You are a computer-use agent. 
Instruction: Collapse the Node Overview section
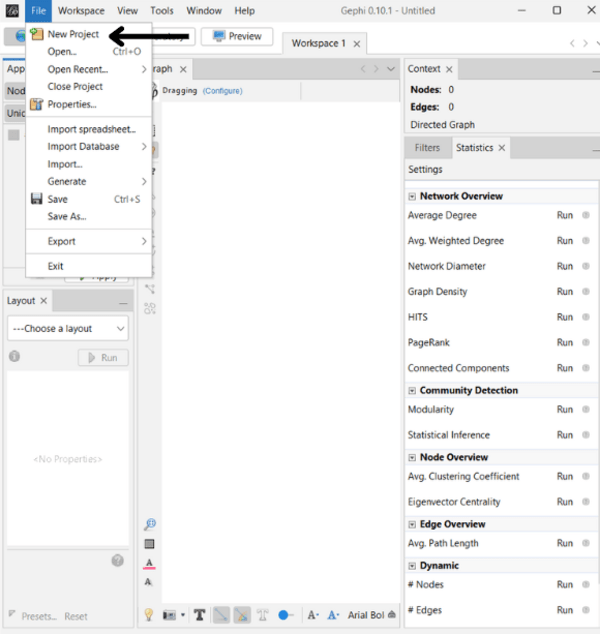412,458
